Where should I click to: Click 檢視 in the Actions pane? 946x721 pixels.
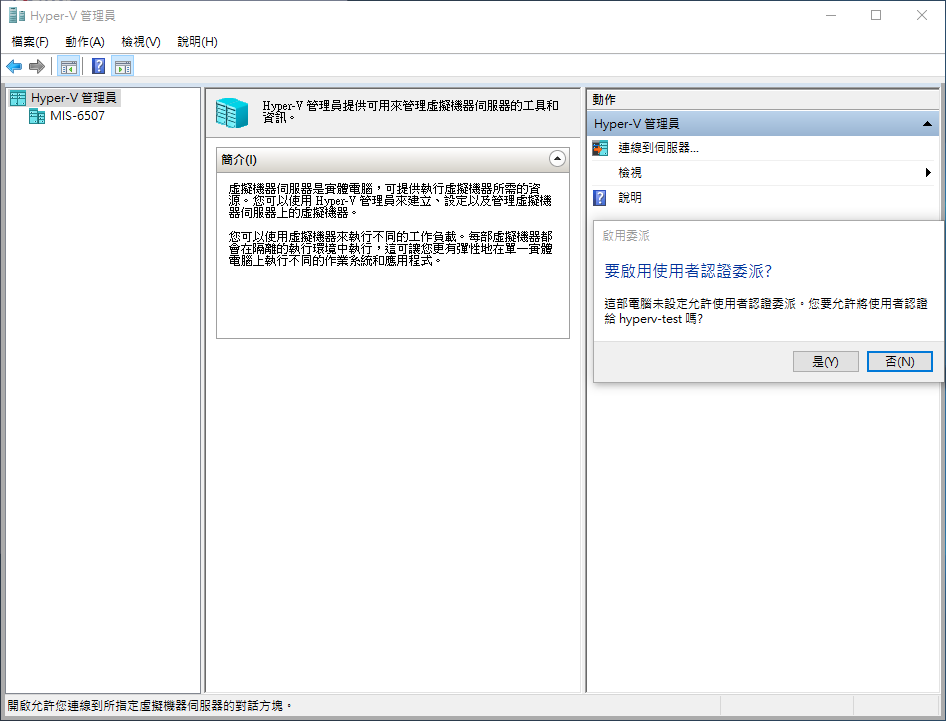click(x=630, y=173)
